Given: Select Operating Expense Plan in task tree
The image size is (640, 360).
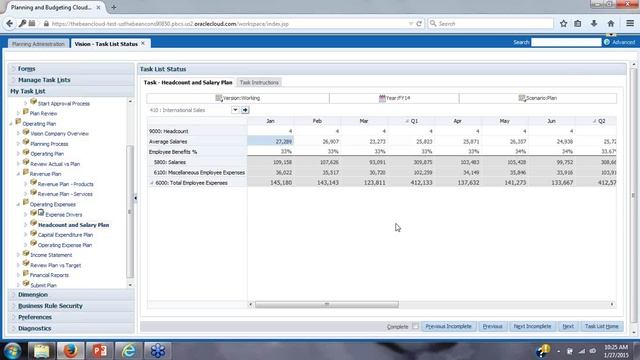Looking at the screenshot, I should click(x=64, y=245).
